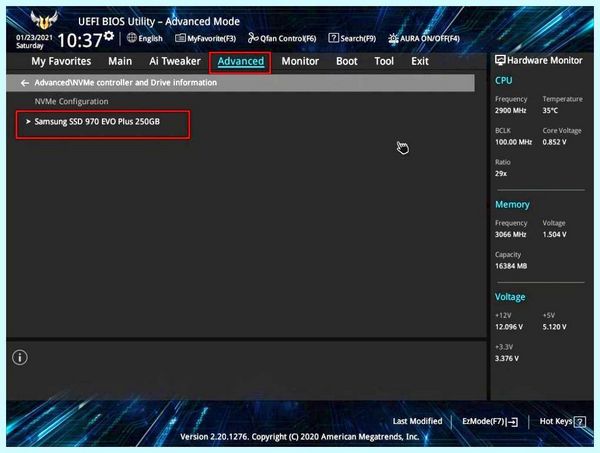This screenshot has height=453, width=600.
Task: Click the Voltage section heading
Action: pyautogui.click(x=510, y=297)
